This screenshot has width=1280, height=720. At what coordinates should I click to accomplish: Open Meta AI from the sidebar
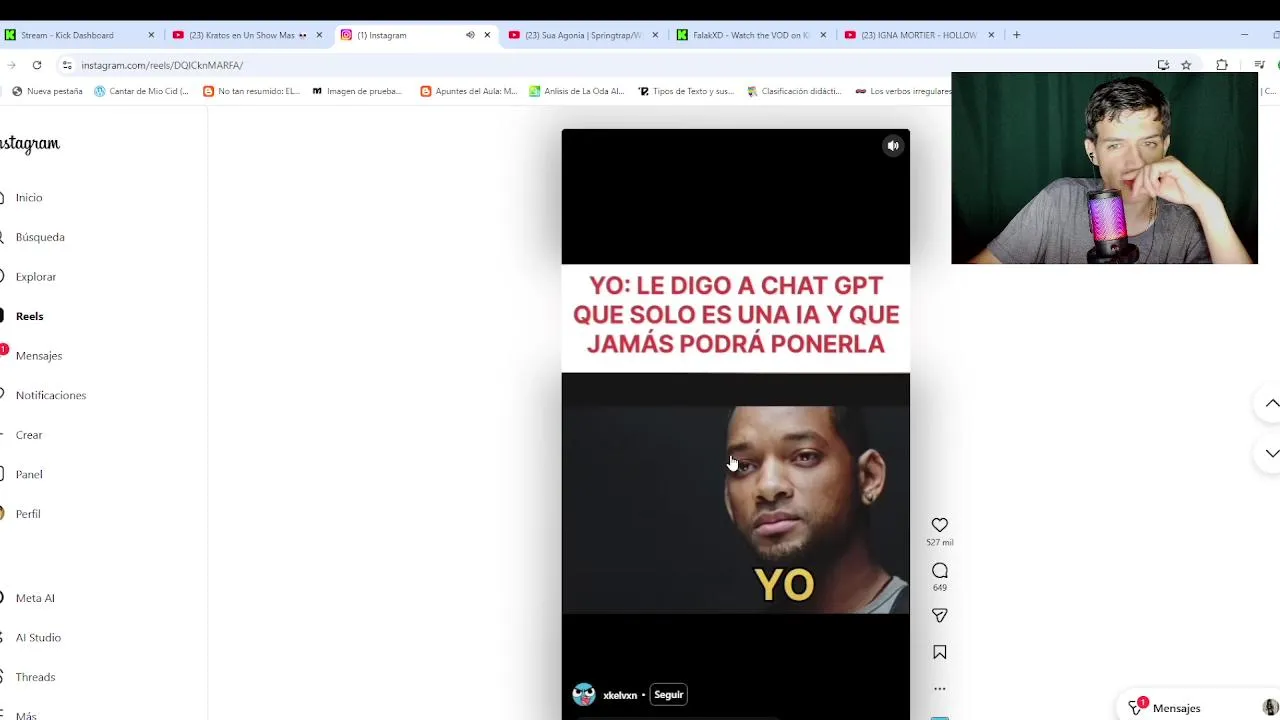pos(34,598)
